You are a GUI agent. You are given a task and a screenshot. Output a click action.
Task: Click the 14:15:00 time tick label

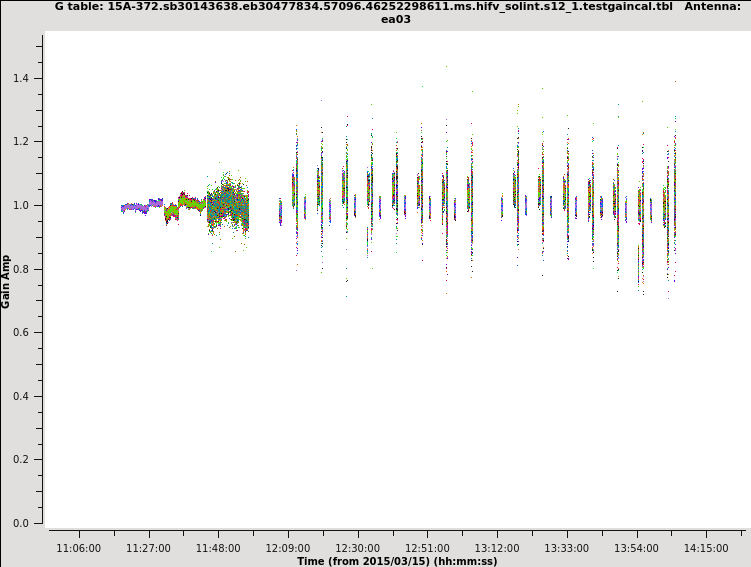click(x=706, y=548)
